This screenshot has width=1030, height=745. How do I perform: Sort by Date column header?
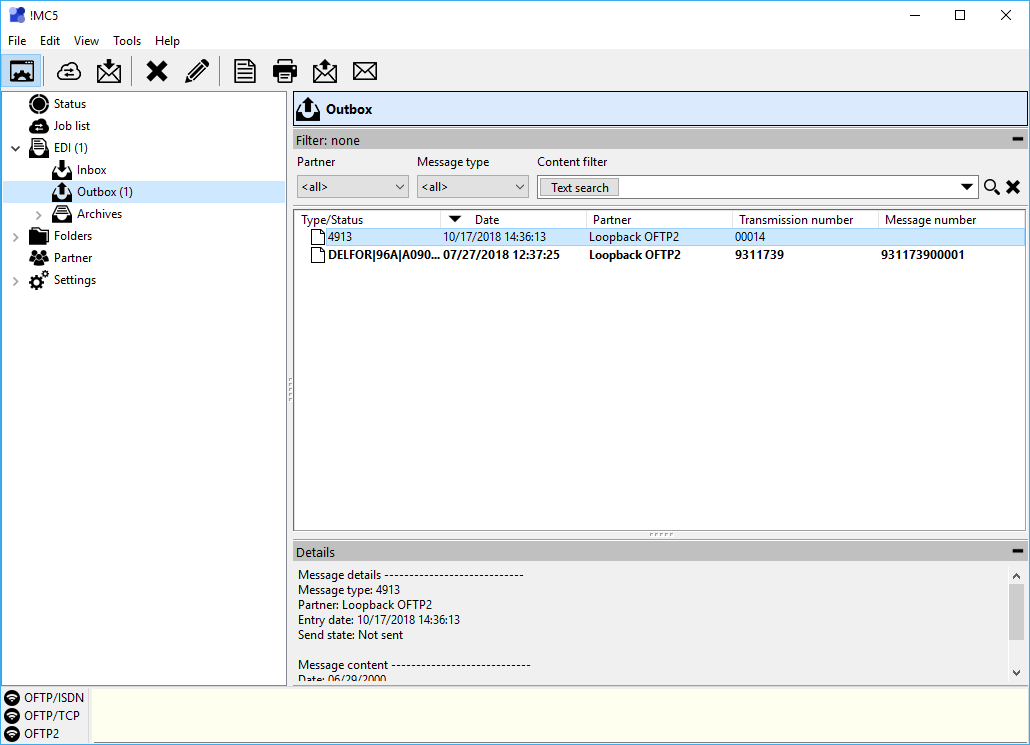point(513,219)
